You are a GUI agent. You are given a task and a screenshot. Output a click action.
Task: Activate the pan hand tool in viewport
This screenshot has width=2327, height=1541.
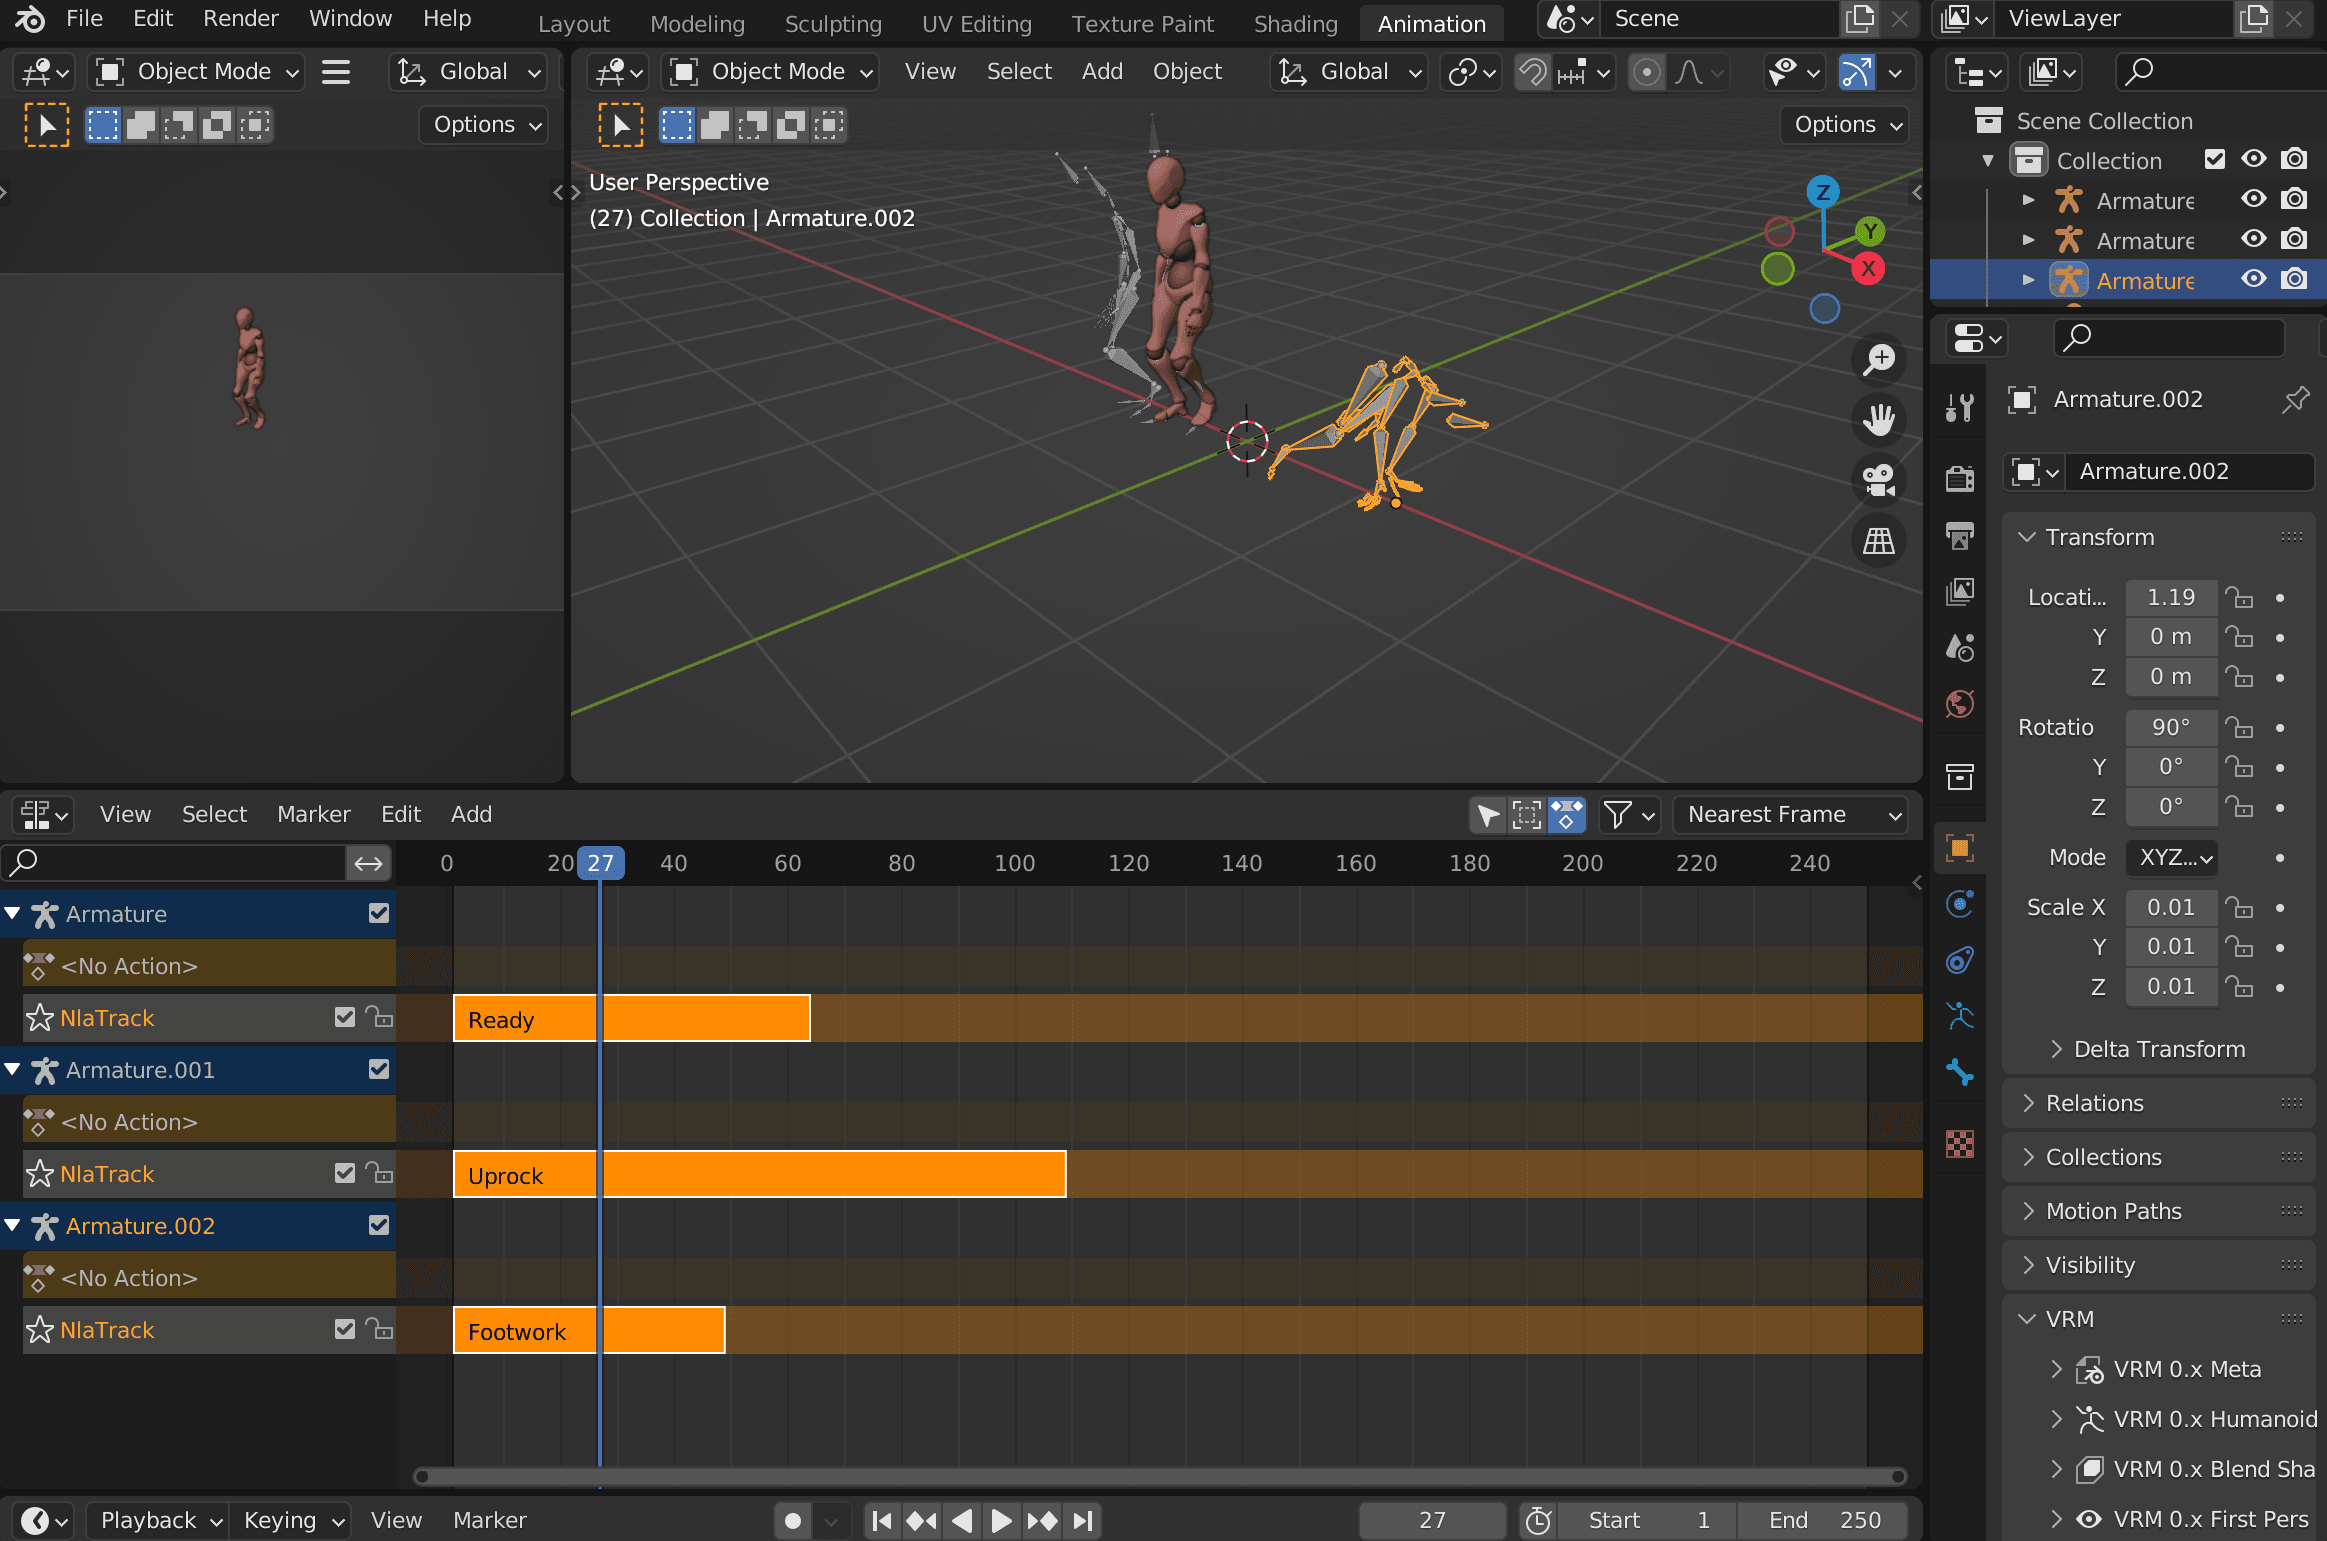[x=1879, y=420]
